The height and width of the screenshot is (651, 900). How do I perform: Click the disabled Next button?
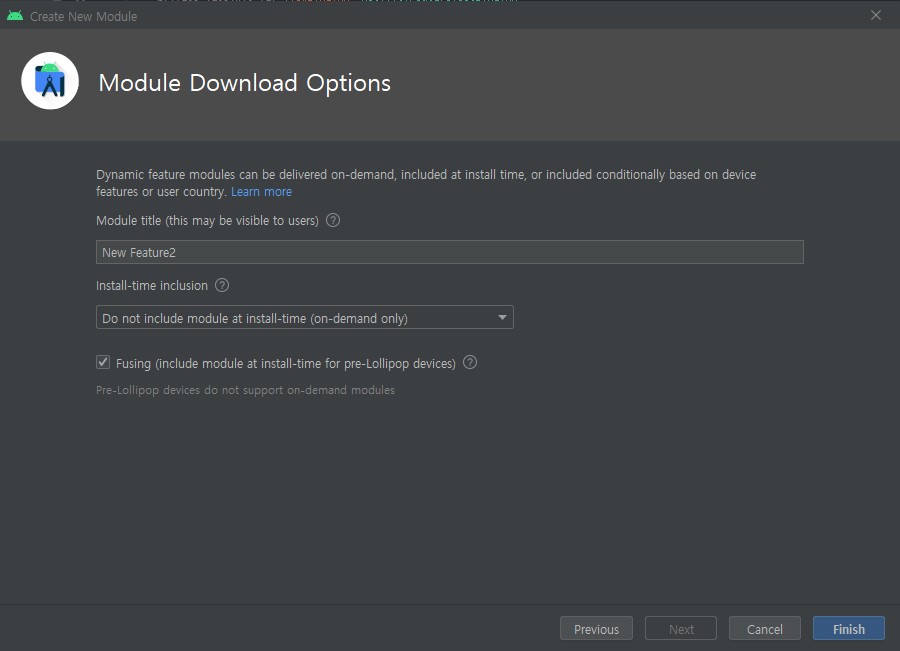[x=681, y=629]
